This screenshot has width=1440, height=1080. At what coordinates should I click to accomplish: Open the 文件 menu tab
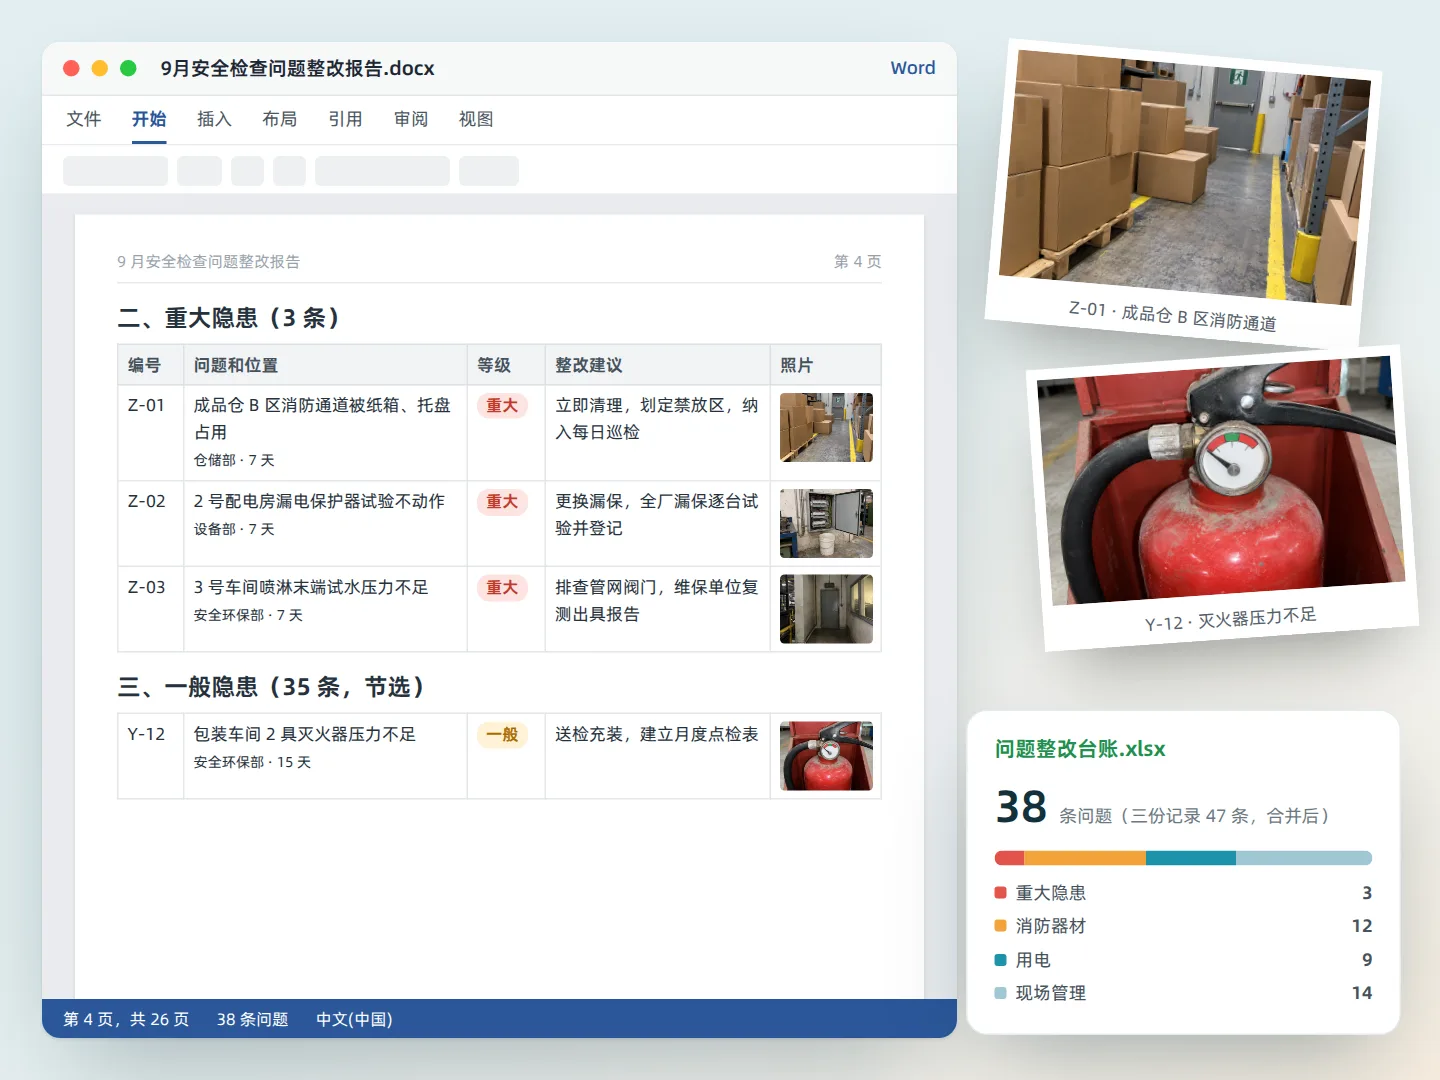pos(84,119)
